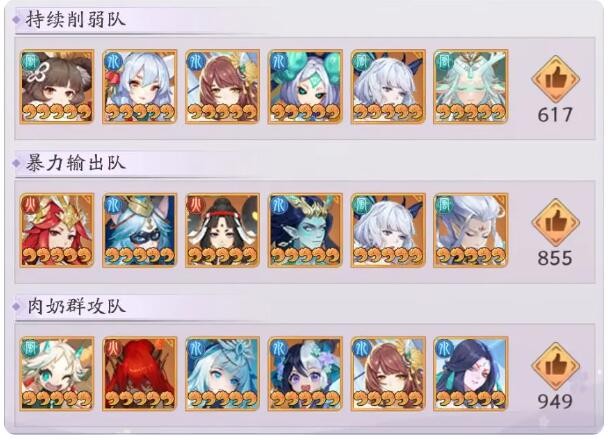The height and width of the screenshot is (440, 608).
Task: Select the brown-haired horned girl in 持续削弱队
Action: [57, 87]
